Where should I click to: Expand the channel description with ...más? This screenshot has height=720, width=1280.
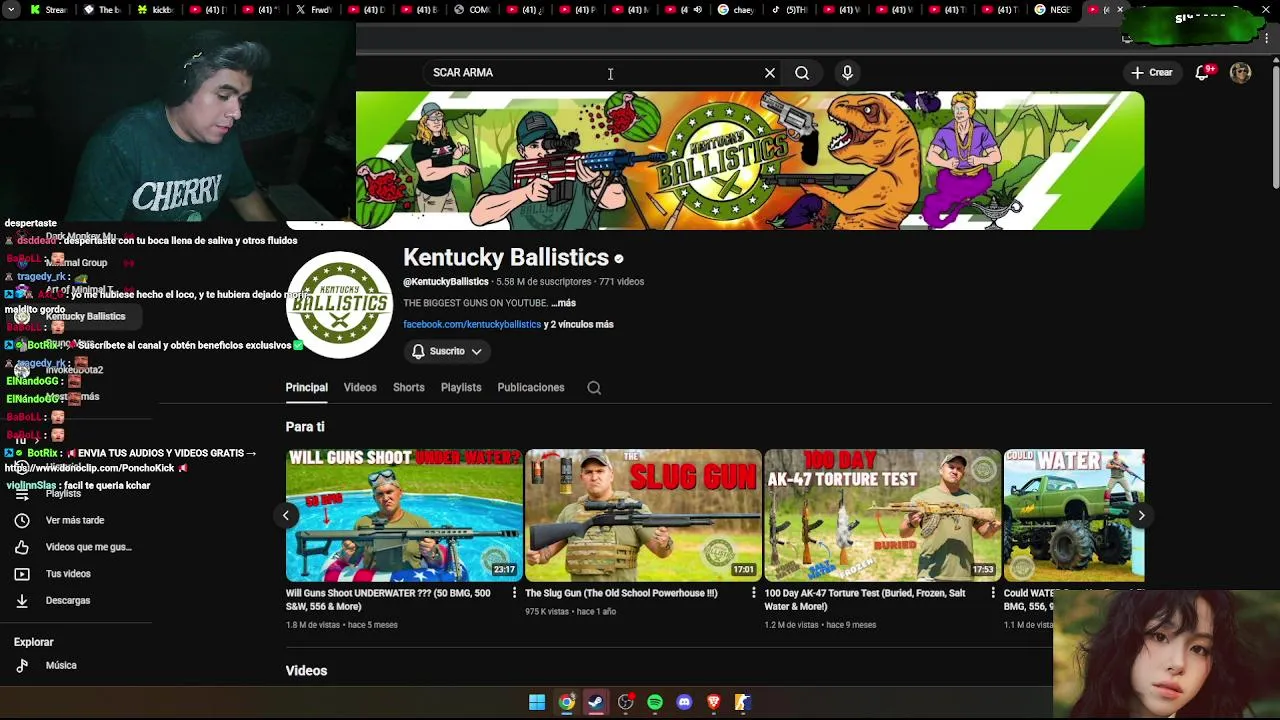563,303
